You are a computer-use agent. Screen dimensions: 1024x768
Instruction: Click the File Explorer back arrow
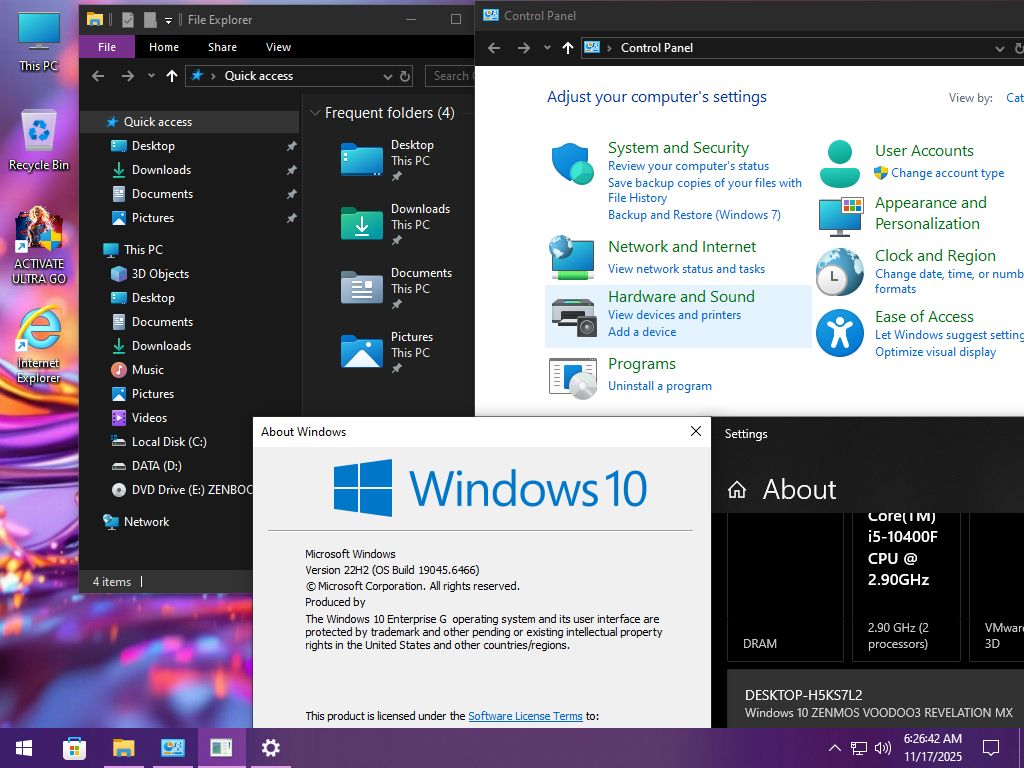[98, 76]
